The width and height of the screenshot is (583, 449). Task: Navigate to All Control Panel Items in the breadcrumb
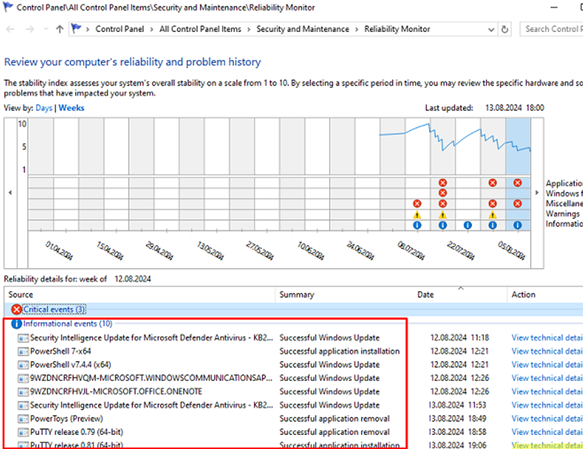200,29
